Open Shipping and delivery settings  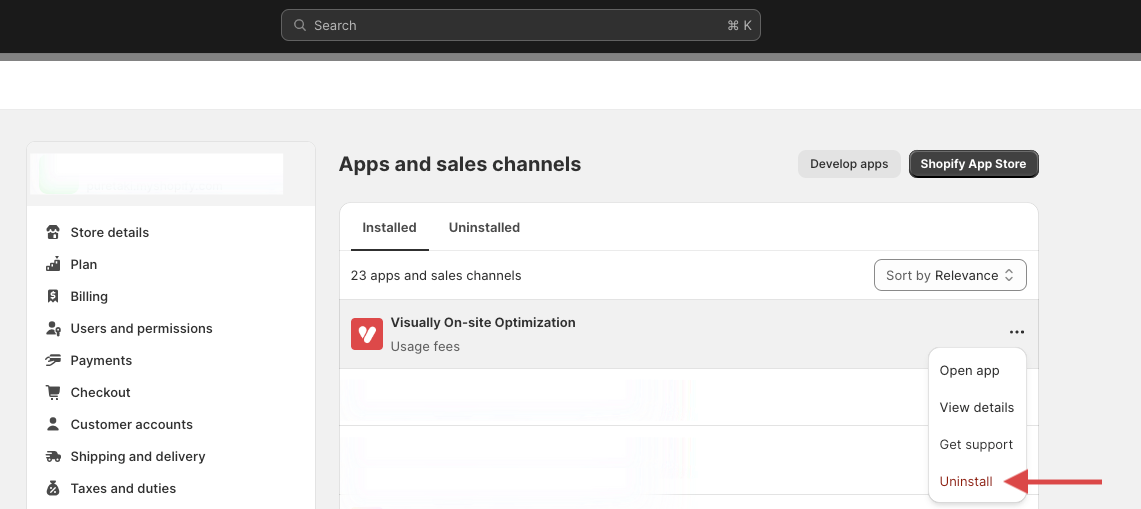pyautogui.click(x=138, y=457)
